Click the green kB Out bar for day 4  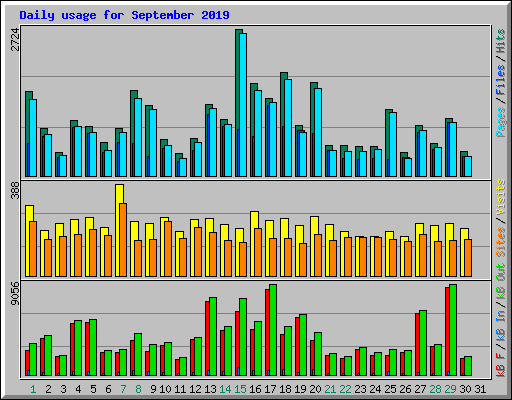tap(78, 348)
